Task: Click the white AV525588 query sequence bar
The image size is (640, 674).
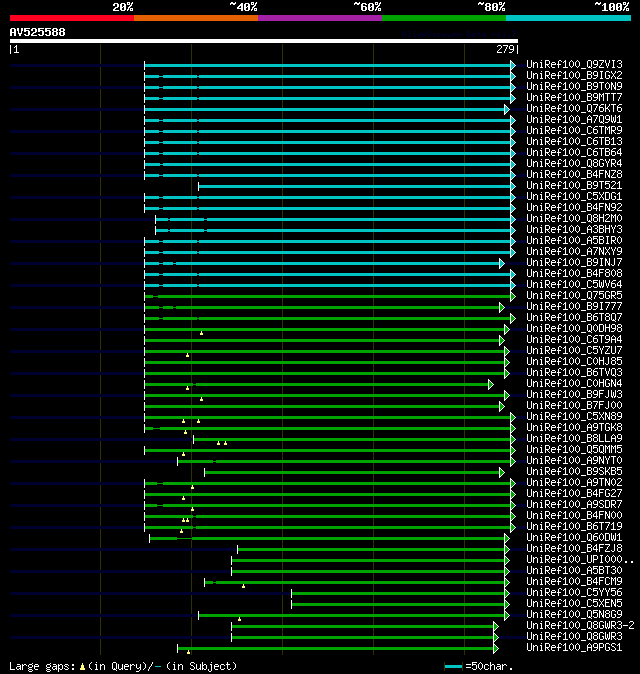Action: [x=264, y=41]
